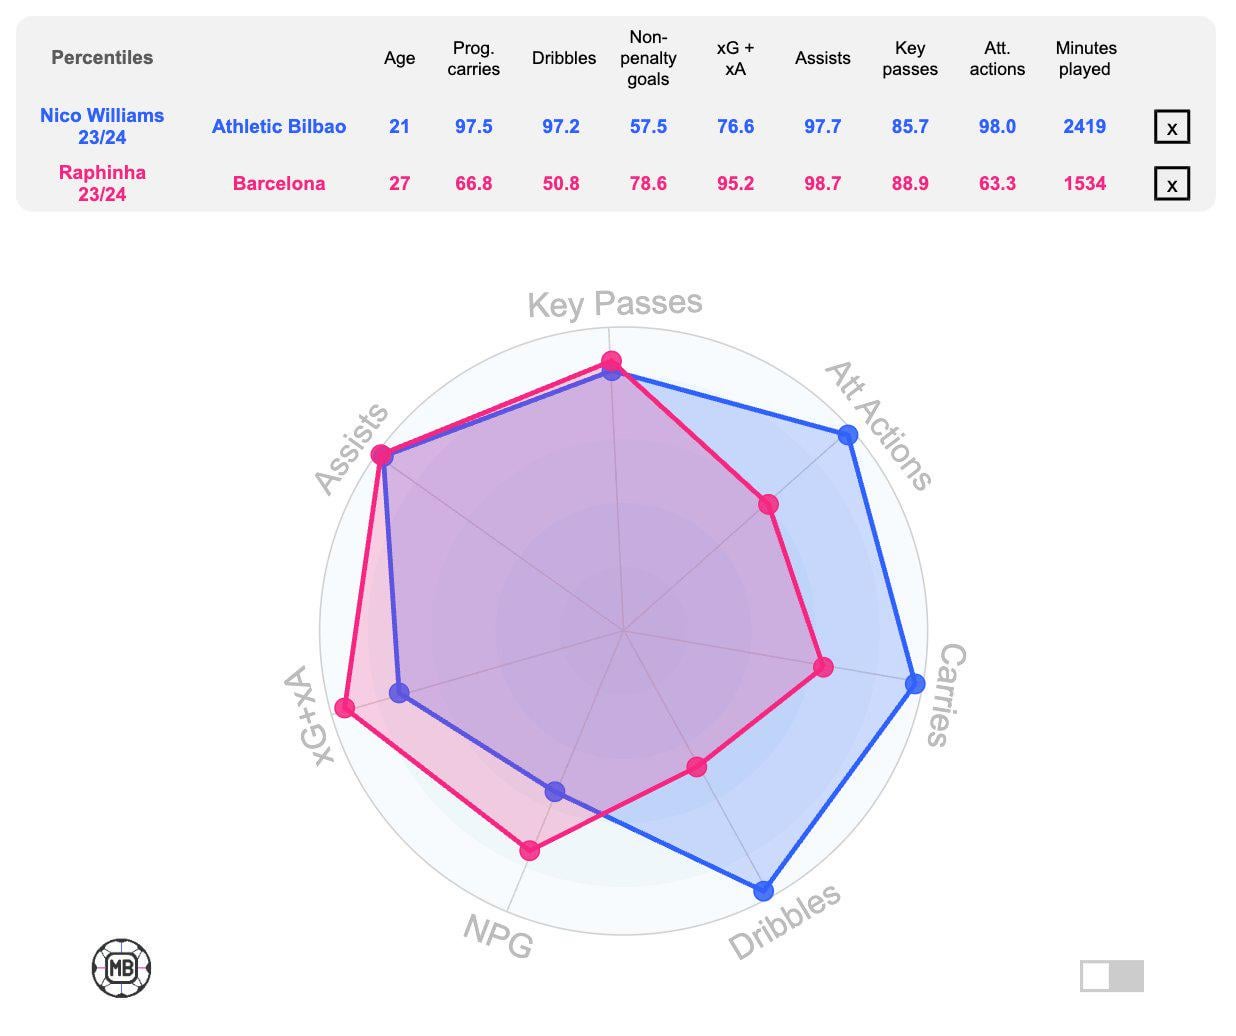Viewport: 1236px width, 1036px height.
Task: Click Raphinha 23/24 player name
Action: pos(102,183)
